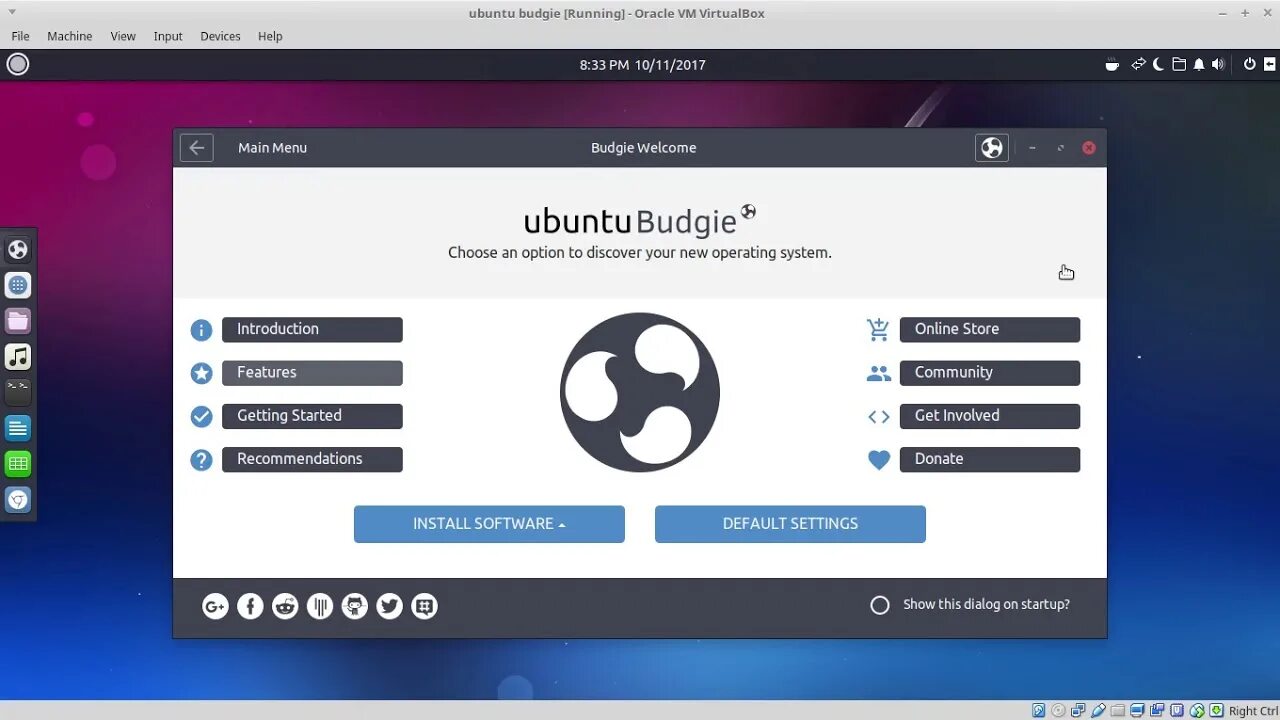This screenshot has height=720, width=1280.
Task: Open the Files manager in dock
Action: [18, 321]
